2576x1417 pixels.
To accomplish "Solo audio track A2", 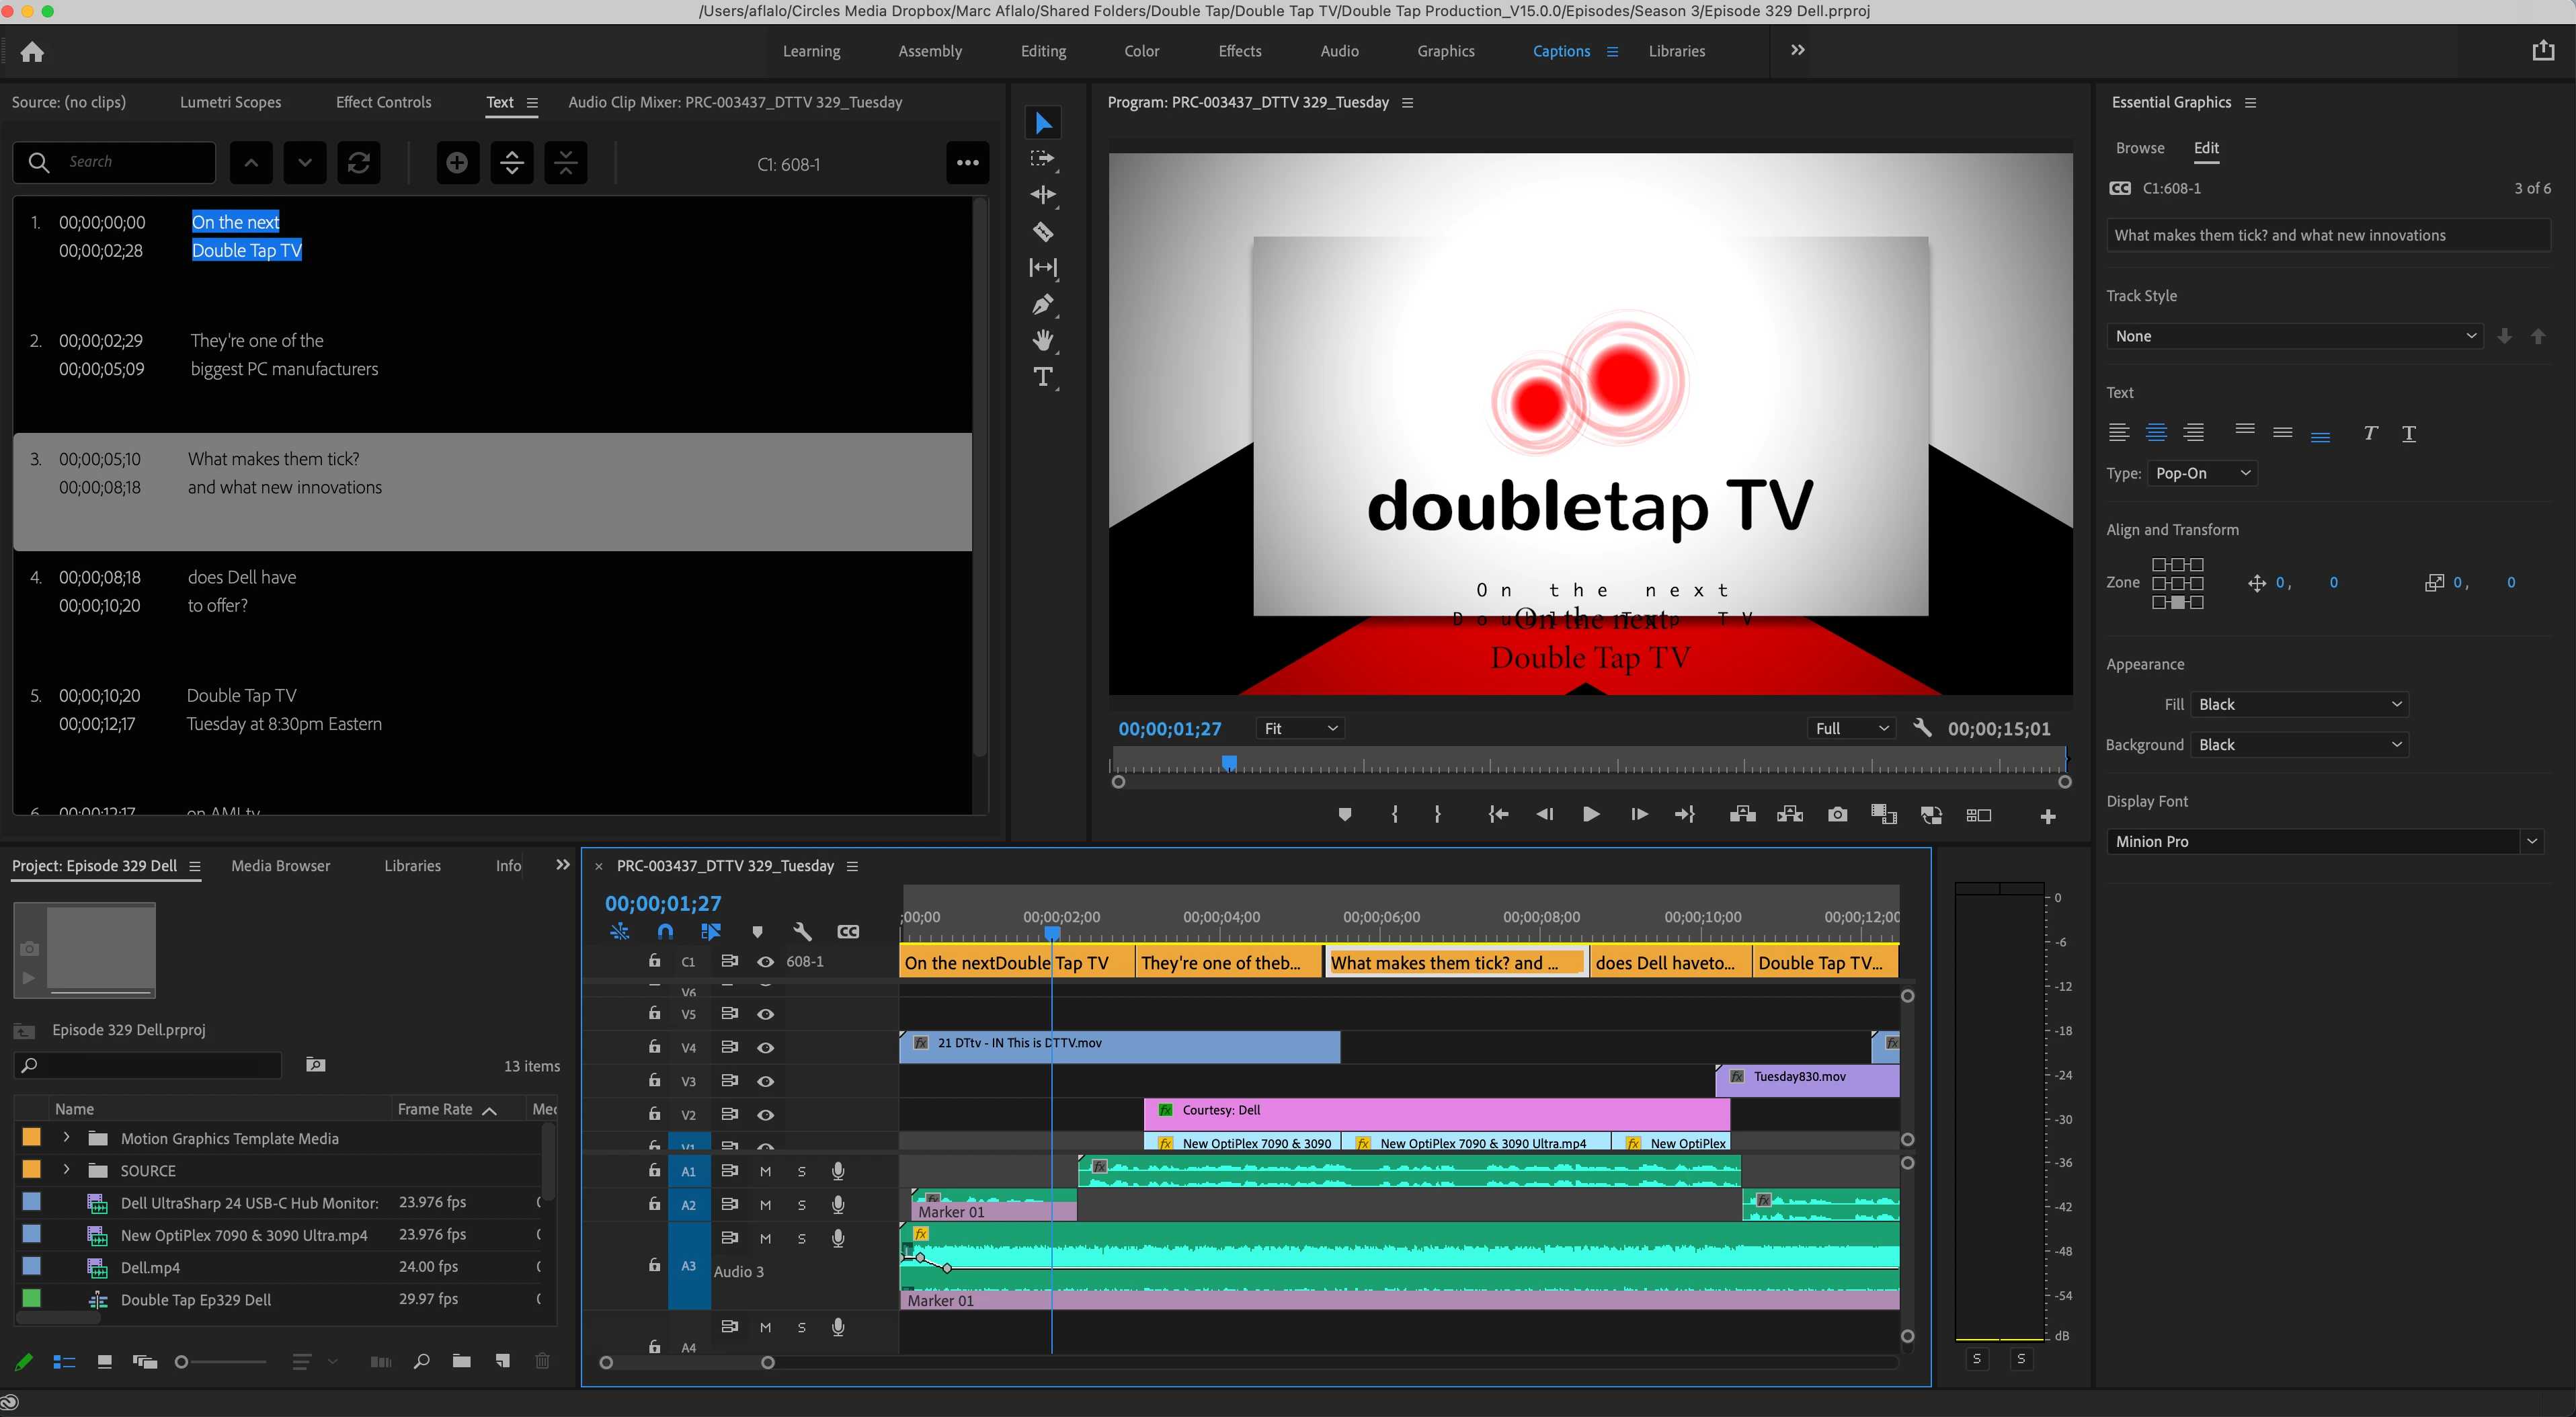I will pyautogui.click(x=801, y=1205).
